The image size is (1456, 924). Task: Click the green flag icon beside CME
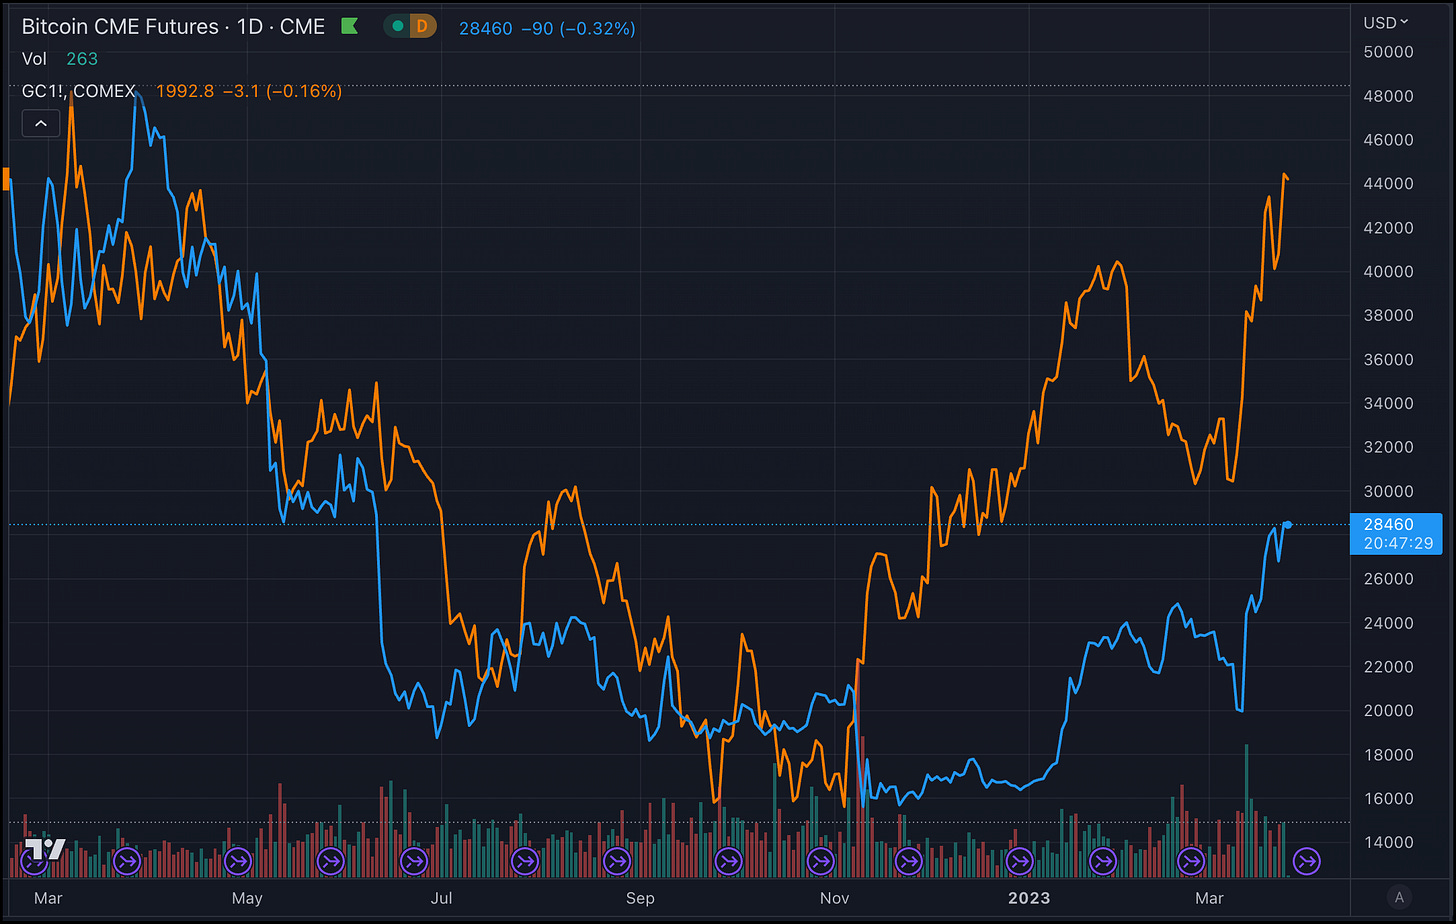pos(350,26)
